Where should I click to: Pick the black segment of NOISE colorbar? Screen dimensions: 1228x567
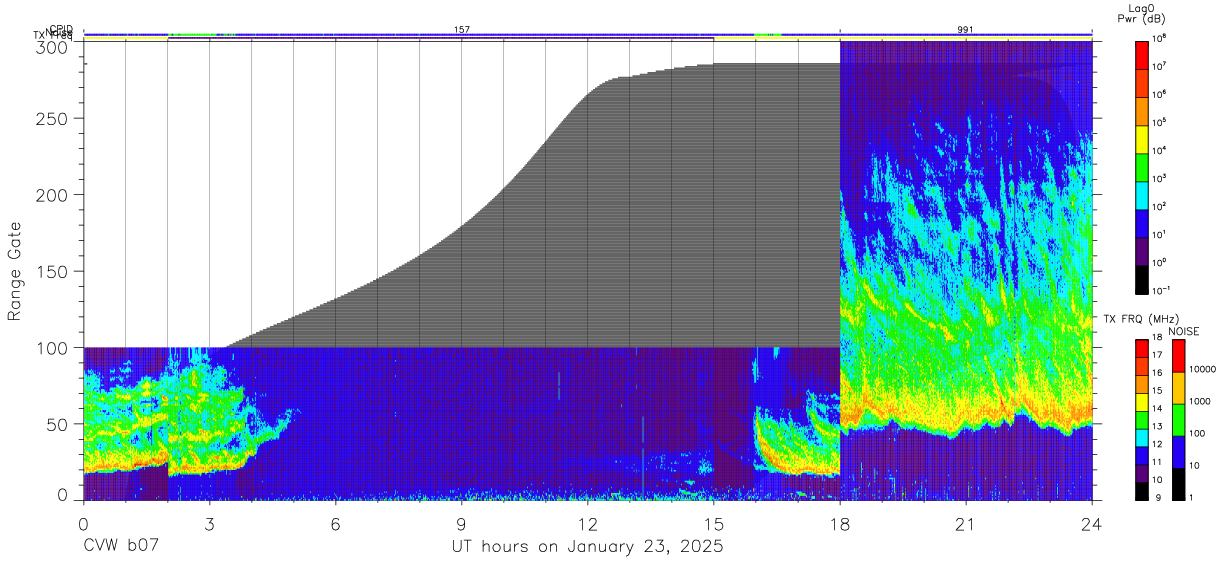click(x=1178, y=484)
